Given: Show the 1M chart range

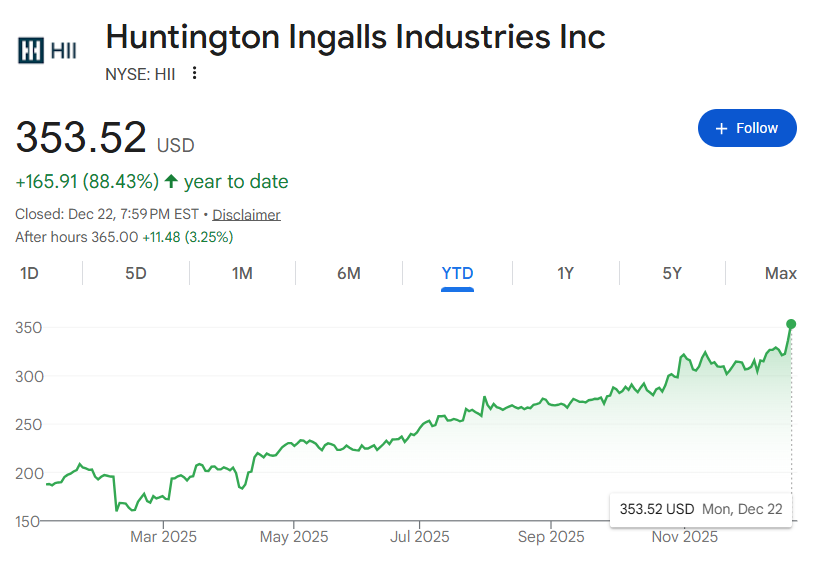Looking at the screenshot, I should pos(242,273).
